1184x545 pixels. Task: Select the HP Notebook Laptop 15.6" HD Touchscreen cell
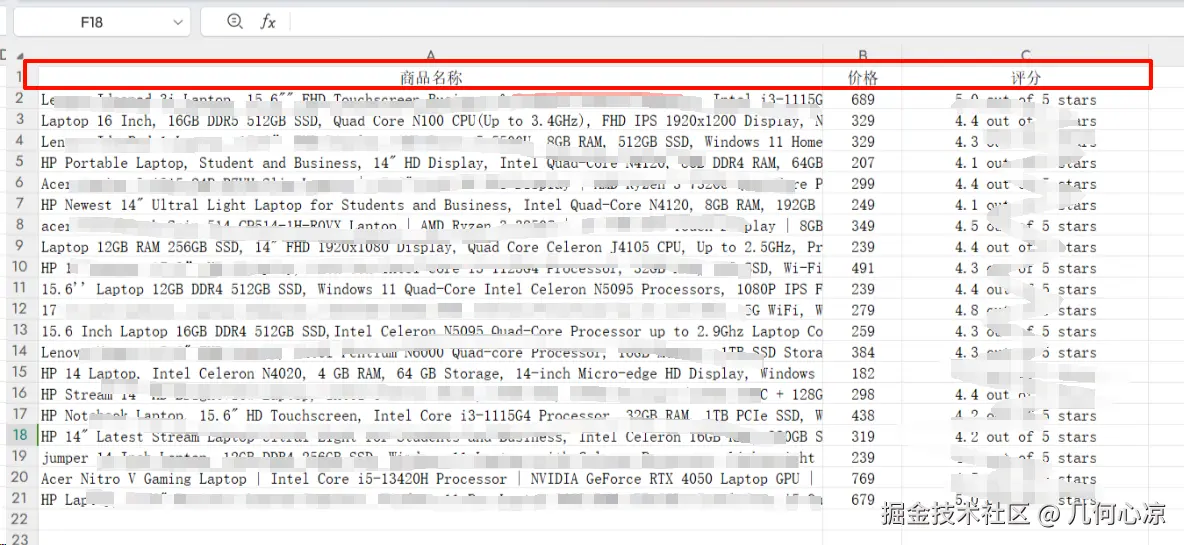point(430,416)
